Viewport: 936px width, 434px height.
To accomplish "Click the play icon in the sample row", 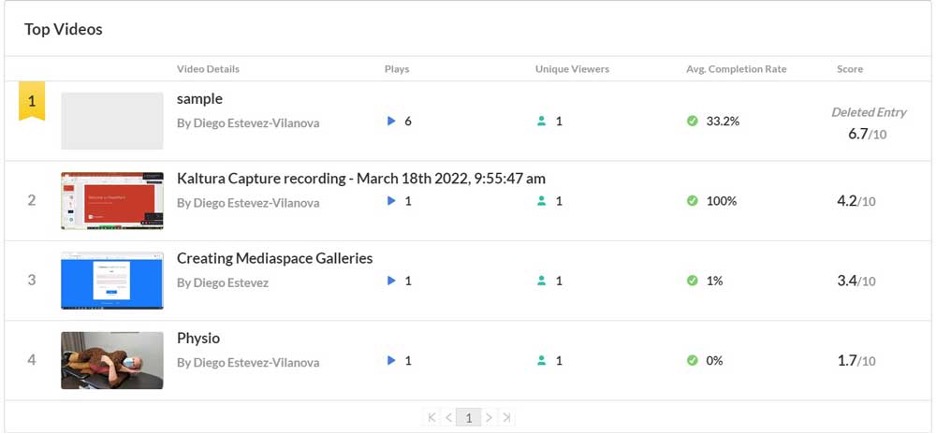I will pos(392,121).
